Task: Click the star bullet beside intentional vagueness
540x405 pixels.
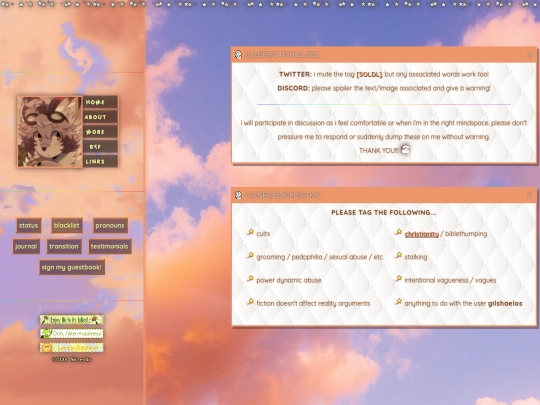Action: [x=398, y=279]
